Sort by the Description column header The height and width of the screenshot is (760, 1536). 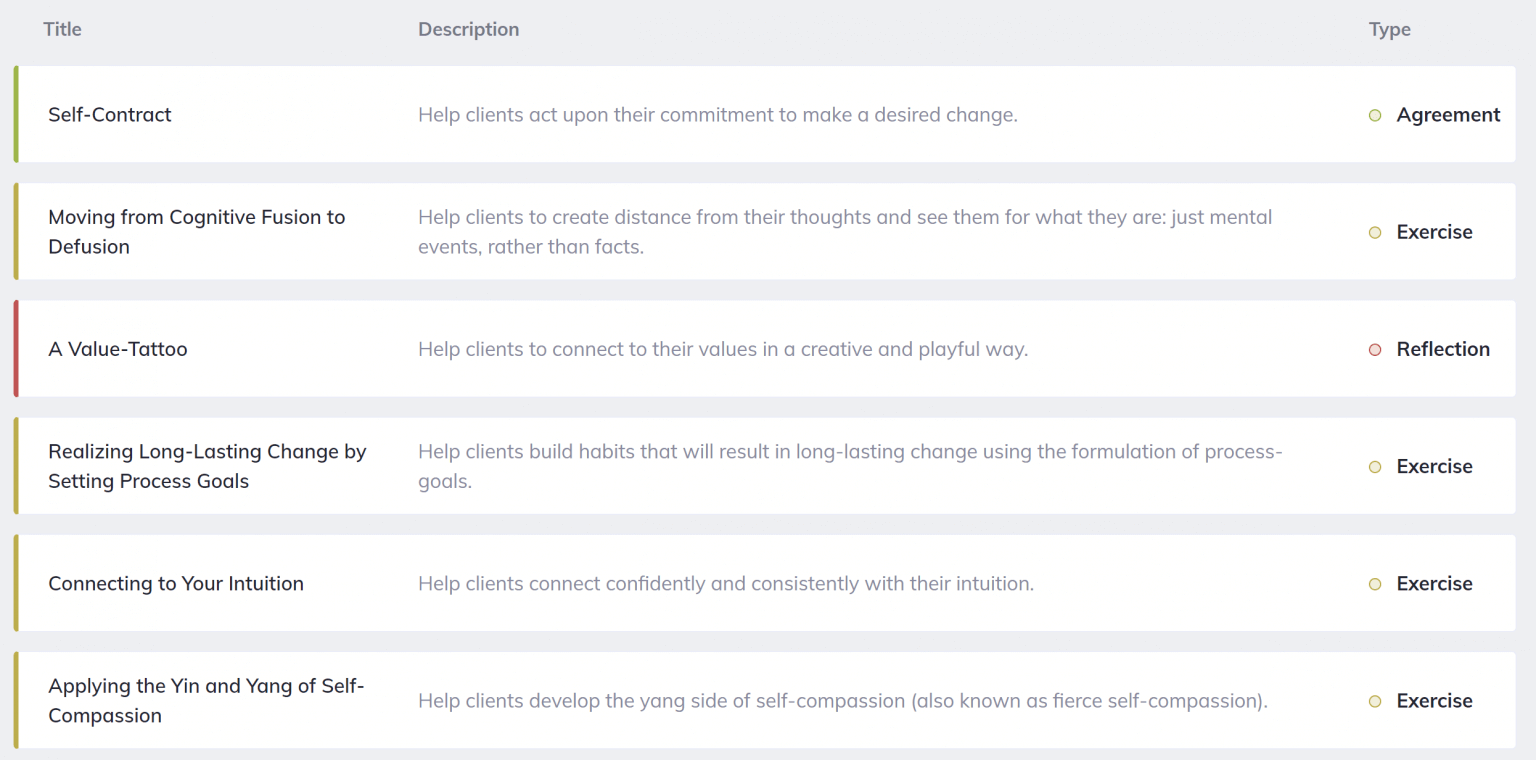click(468, 29)
